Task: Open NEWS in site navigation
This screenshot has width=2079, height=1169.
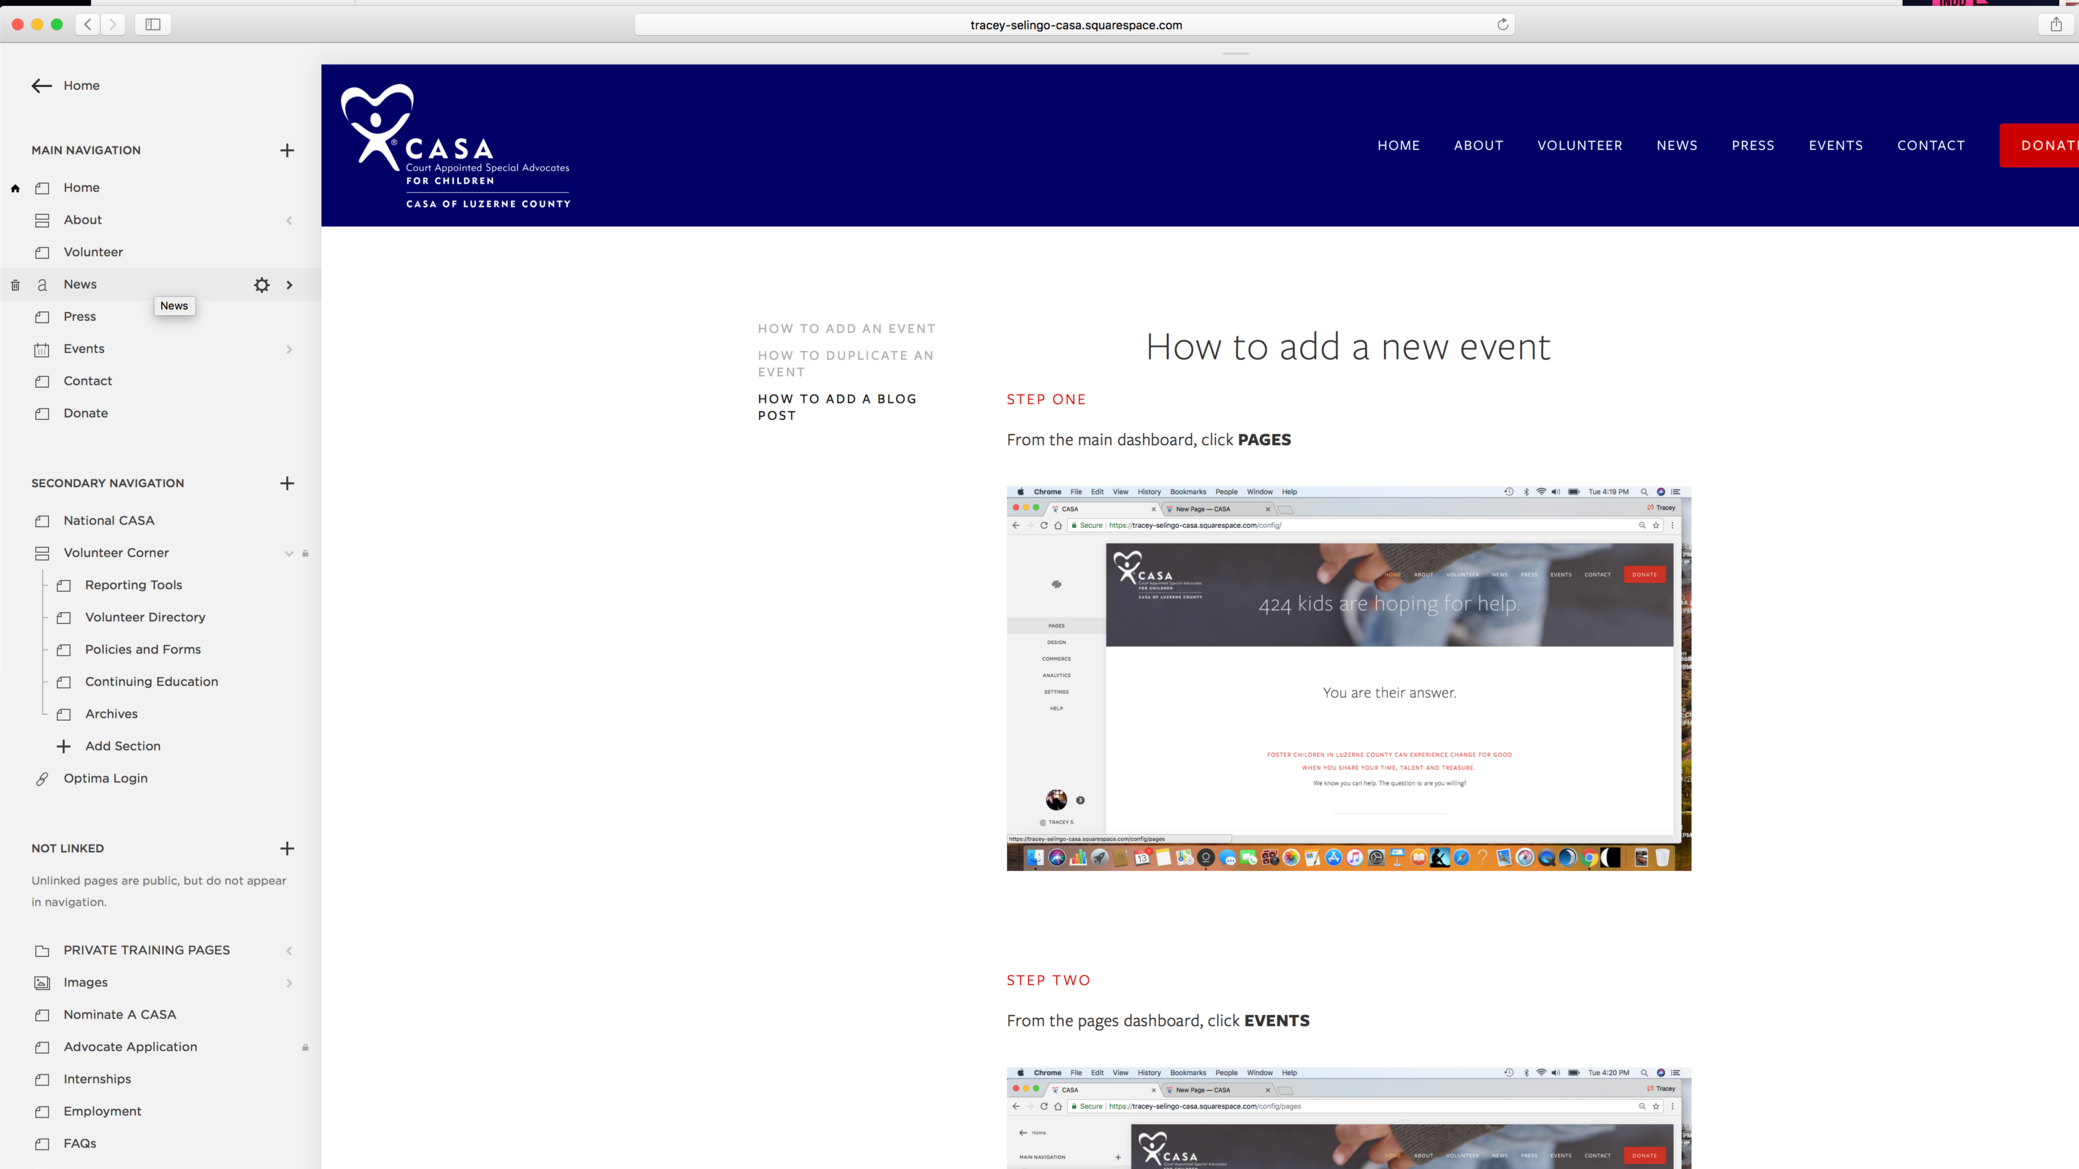Action: (x=1676, y=145)
